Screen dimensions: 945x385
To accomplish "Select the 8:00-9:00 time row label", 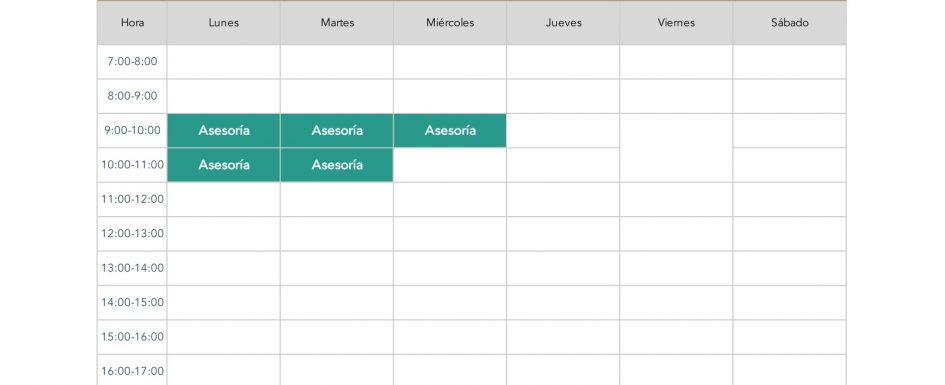I will click(133, 96).
